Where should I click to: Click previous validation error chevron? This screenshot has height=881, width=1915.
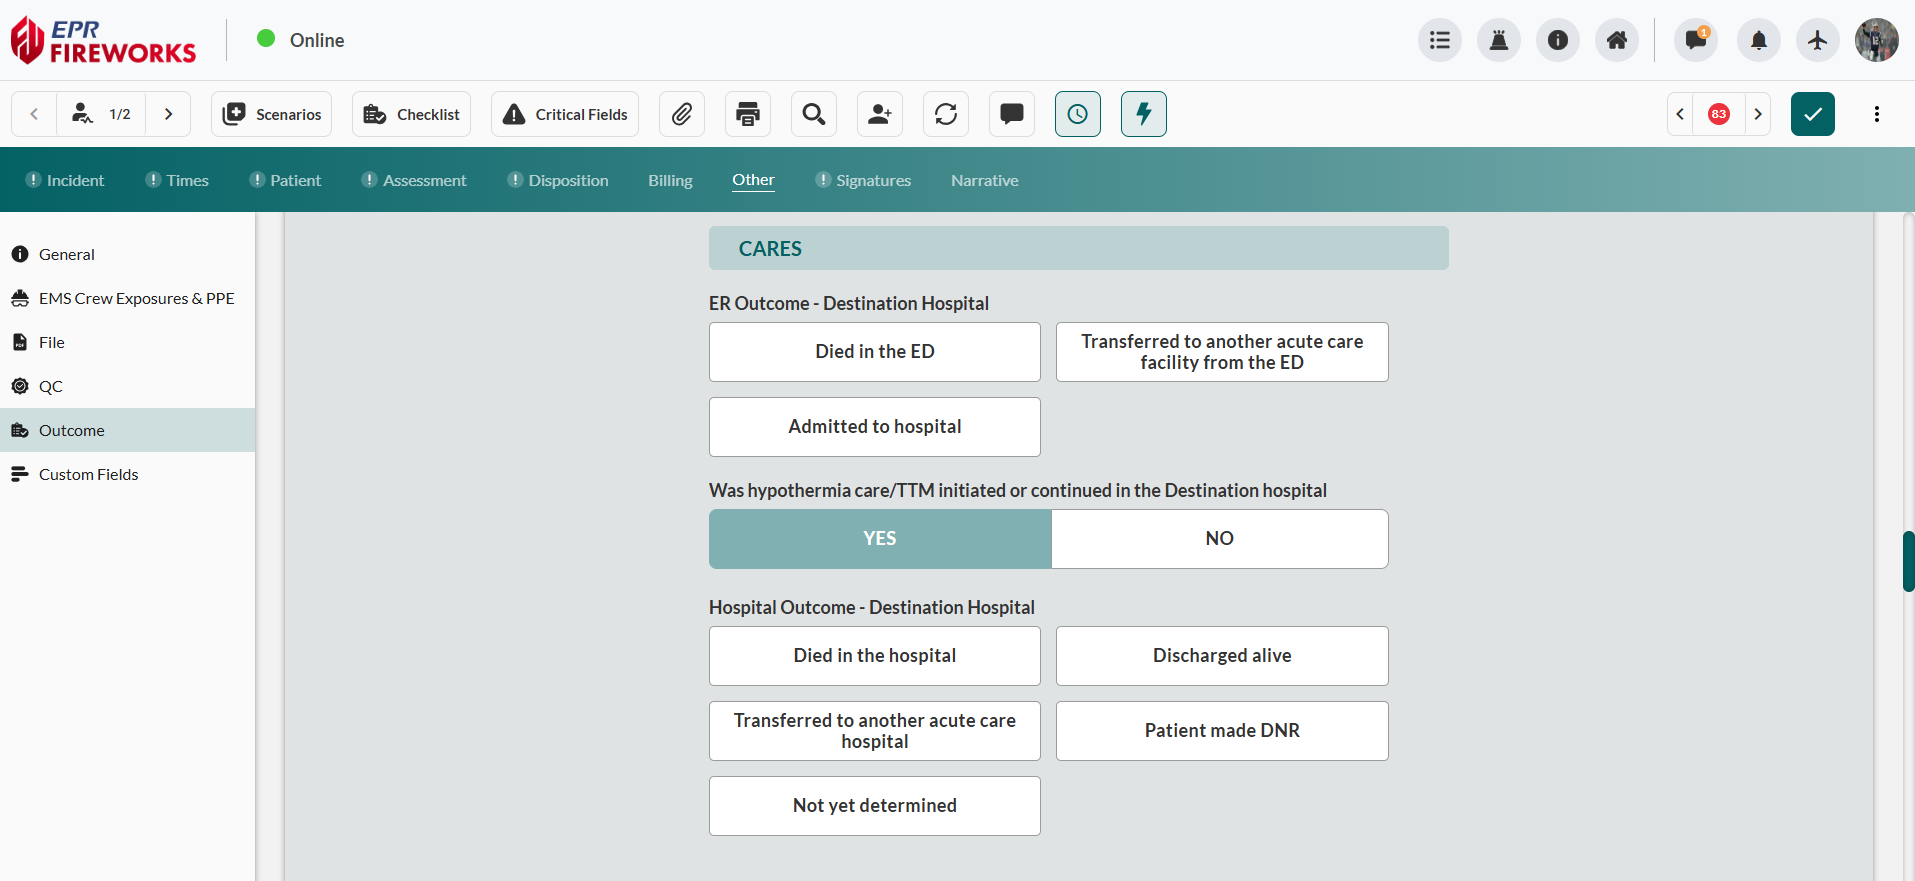coord(1680,114)
